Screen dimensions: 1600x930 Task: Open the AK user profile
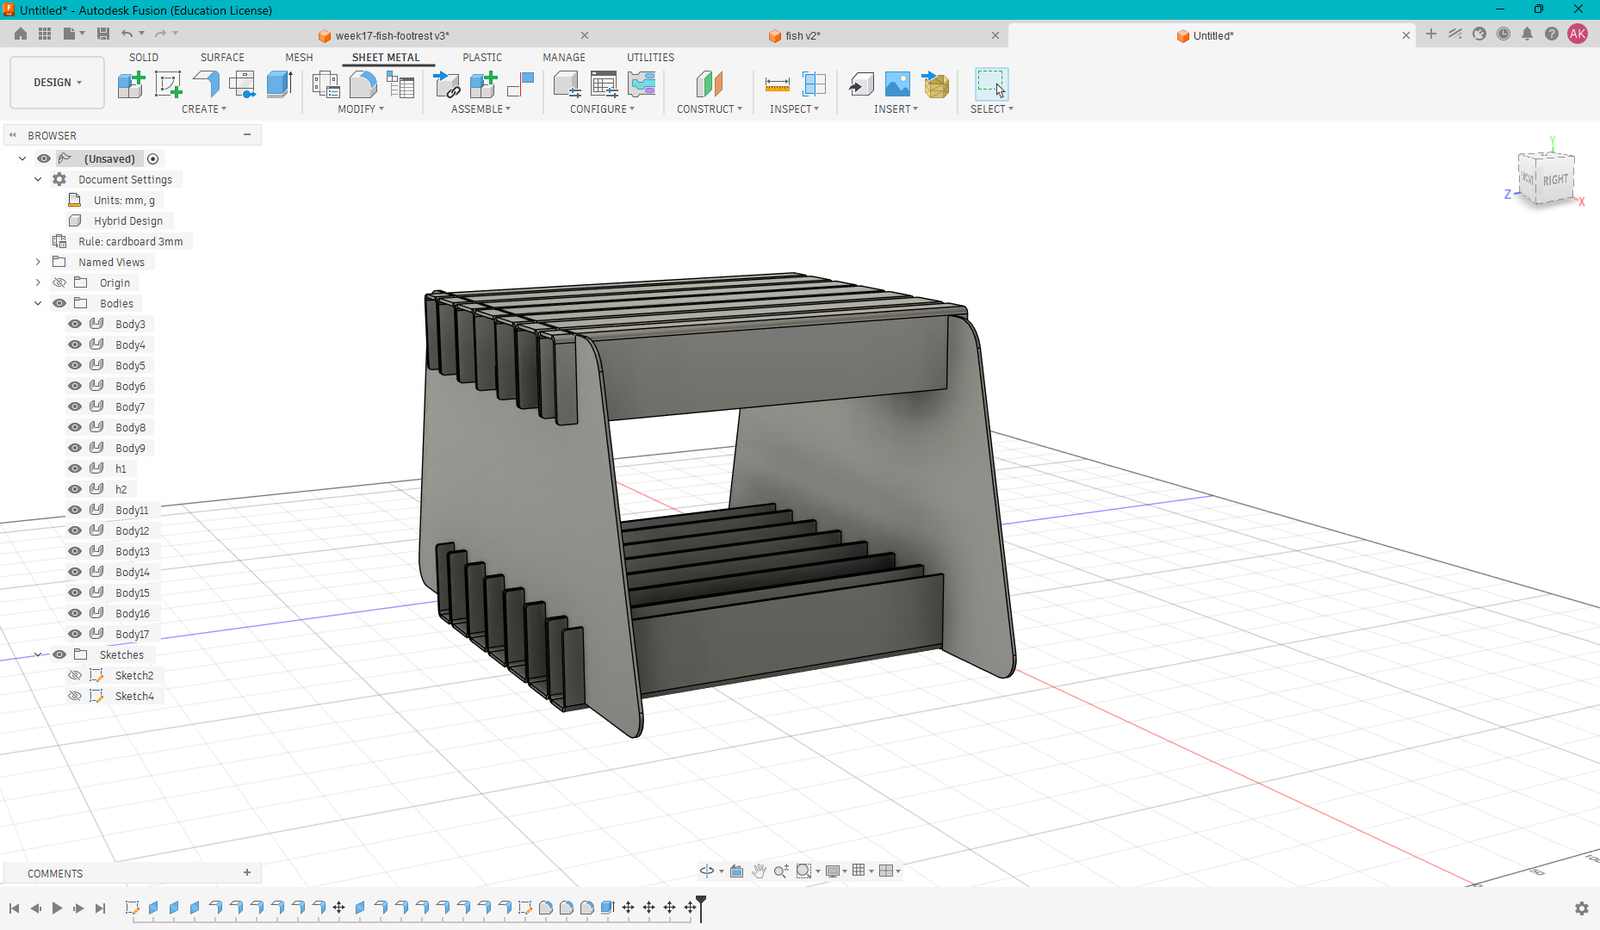point(1578,34)
